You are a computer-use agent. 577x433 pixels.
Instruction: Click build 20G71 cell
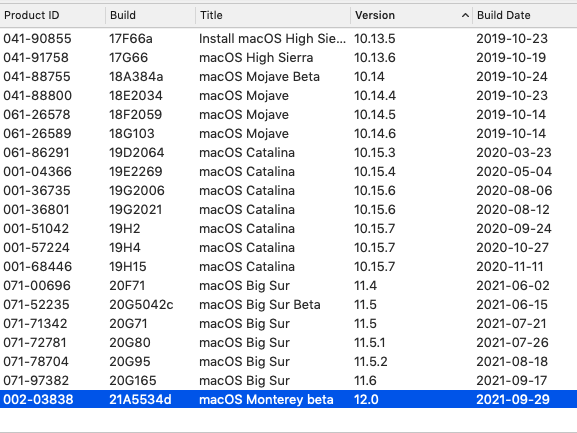(128, 324)
